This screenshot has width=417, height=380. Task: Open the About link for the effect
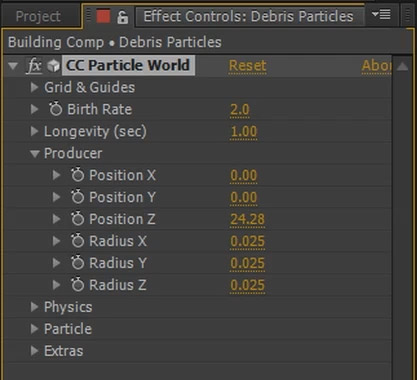click(x=376, y=66)
